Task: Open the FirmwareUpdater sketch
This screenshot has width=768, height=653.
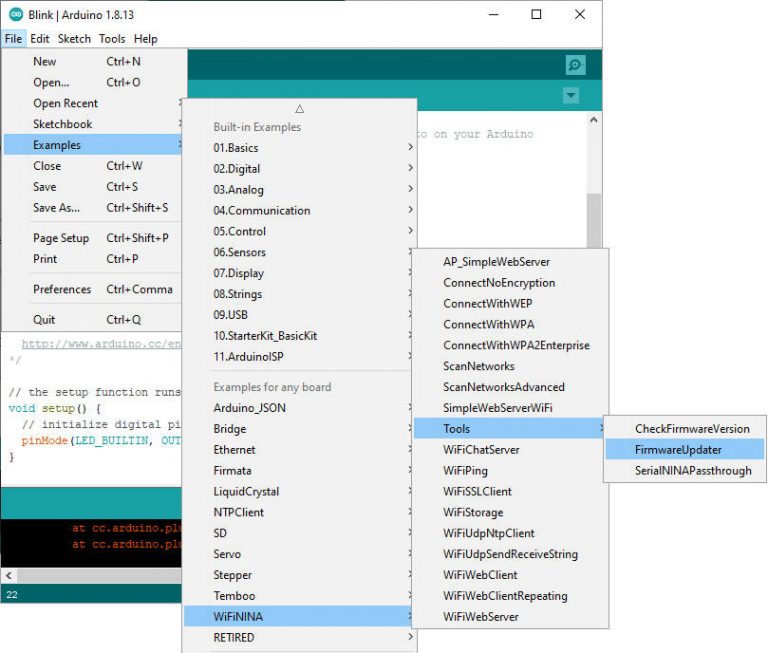Action: click(x=685, y=450)
